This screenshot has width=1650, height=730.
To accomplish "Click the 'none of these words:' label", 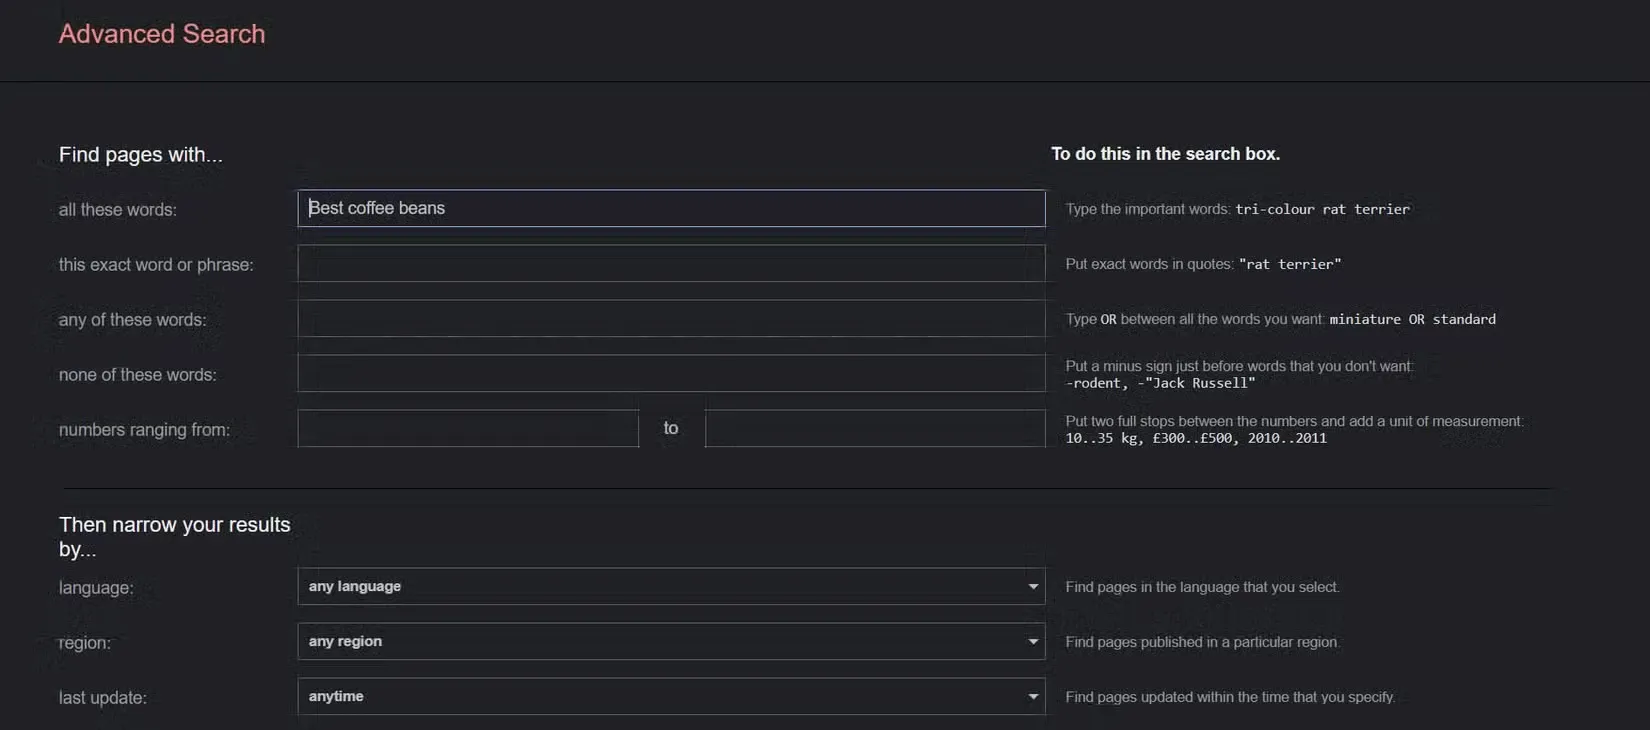I will pyautogui.click(x=138, y=375).
